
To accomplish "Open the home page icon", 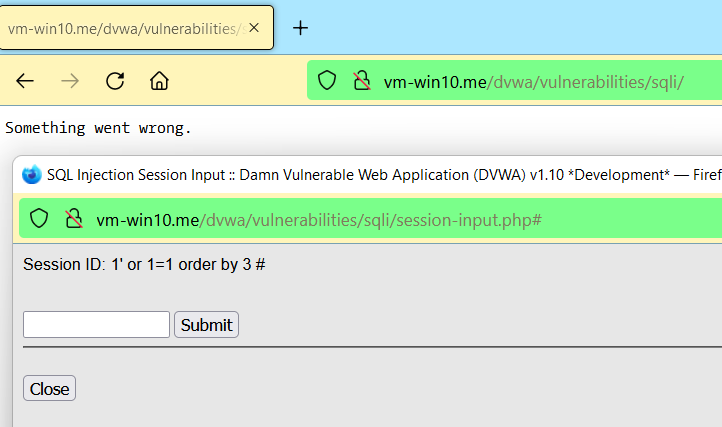I will pos(159,81).
